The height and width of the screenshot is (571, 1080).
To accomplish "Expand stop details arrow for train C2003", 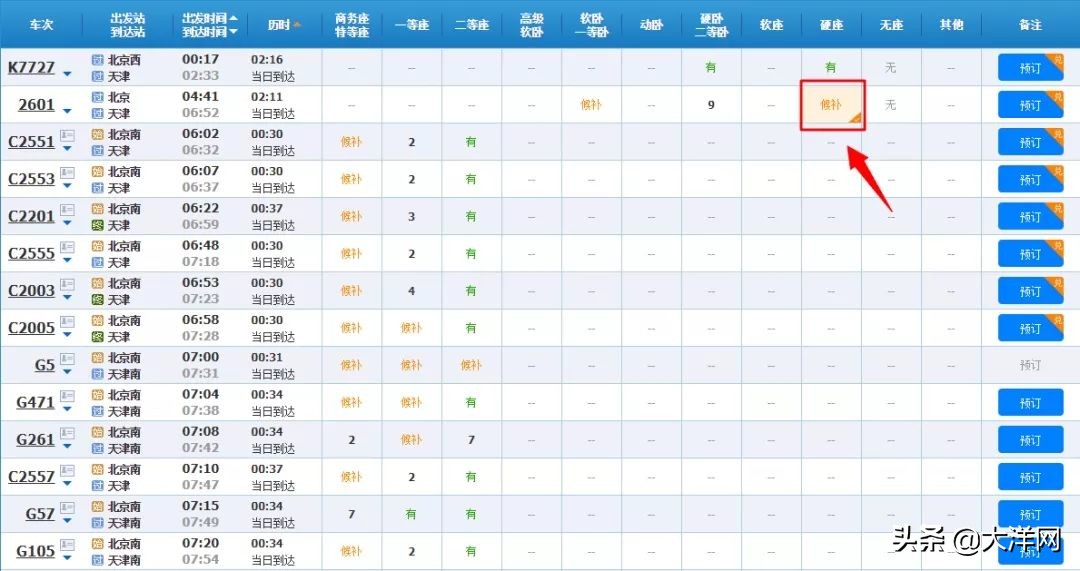I will tap(67, 297).
